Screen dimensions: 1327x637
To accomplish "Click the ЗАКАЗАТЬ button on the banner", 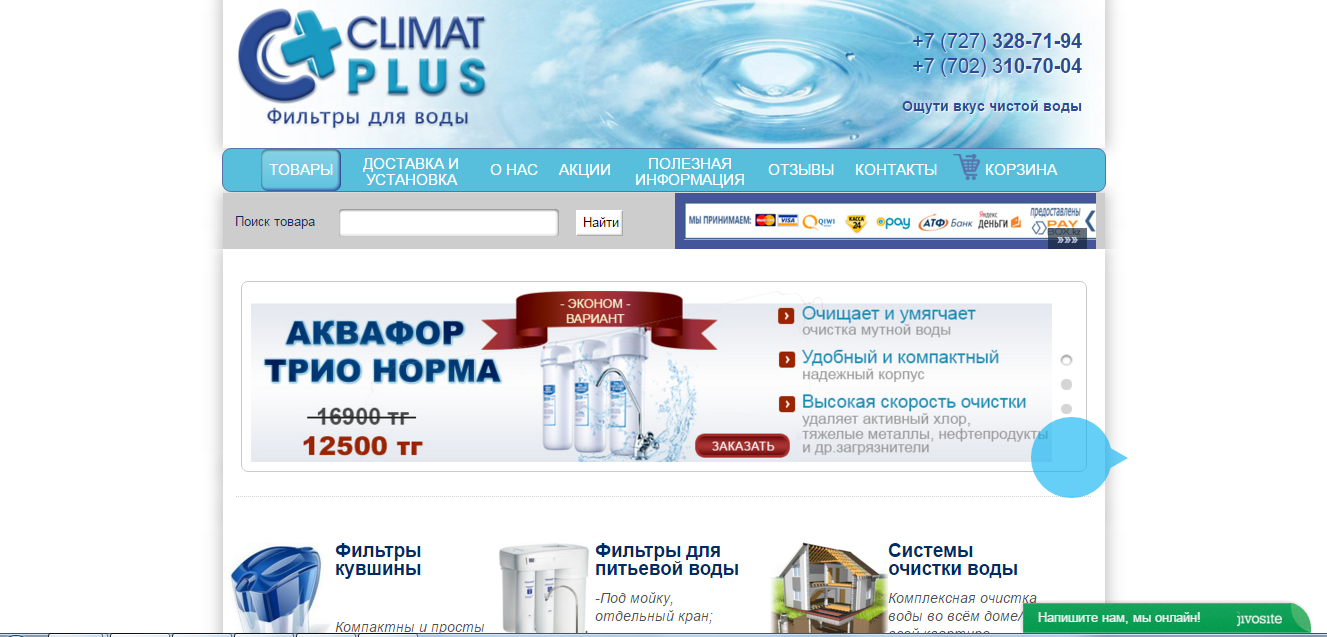I will tap(742, 446).
